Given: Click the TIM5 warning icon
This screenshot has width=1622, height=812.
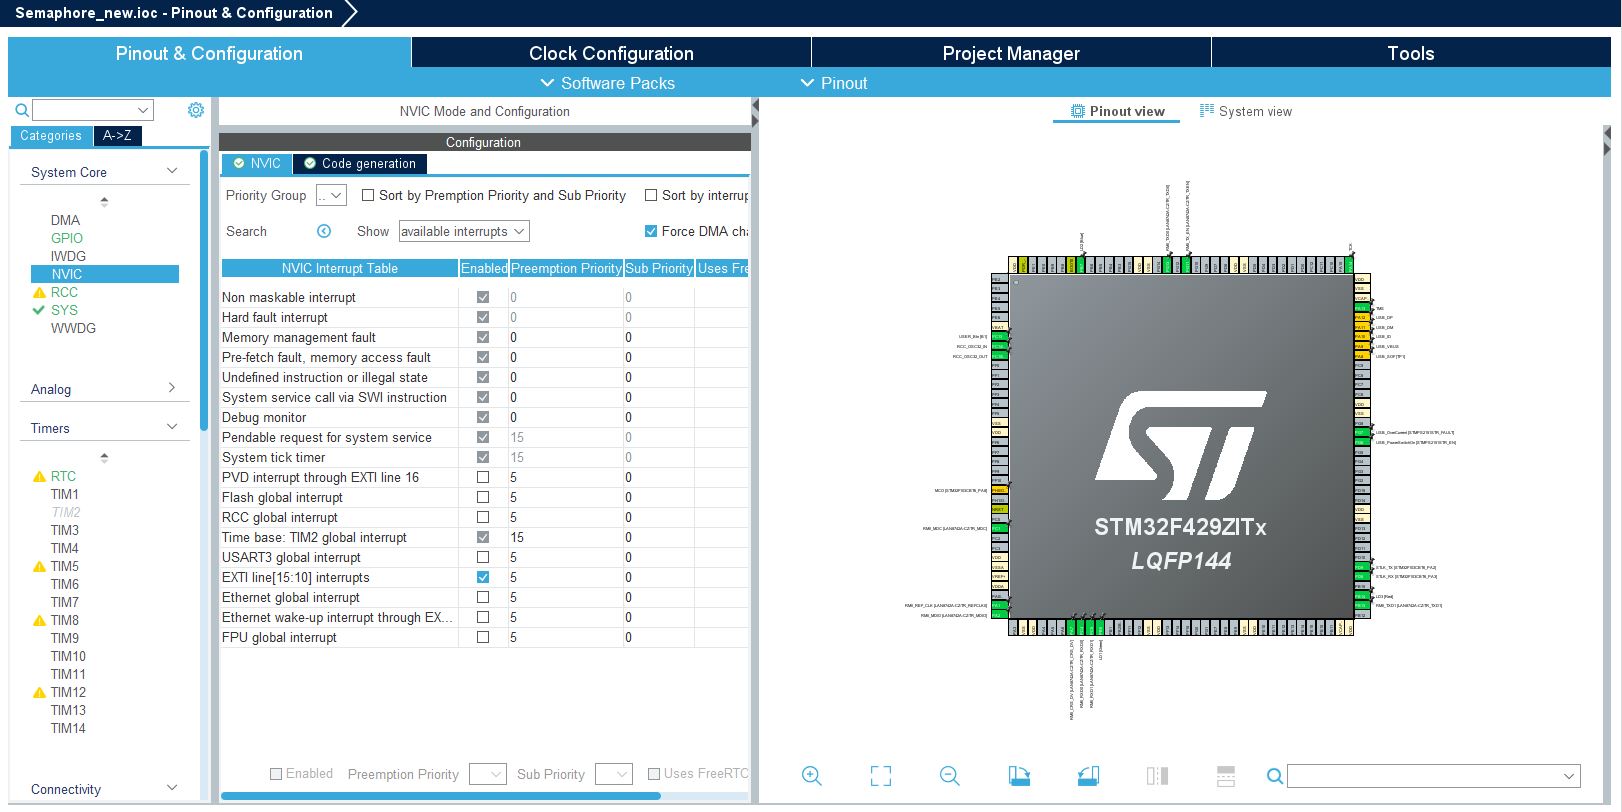Looking at the screenshot, I should pos(40,566).
